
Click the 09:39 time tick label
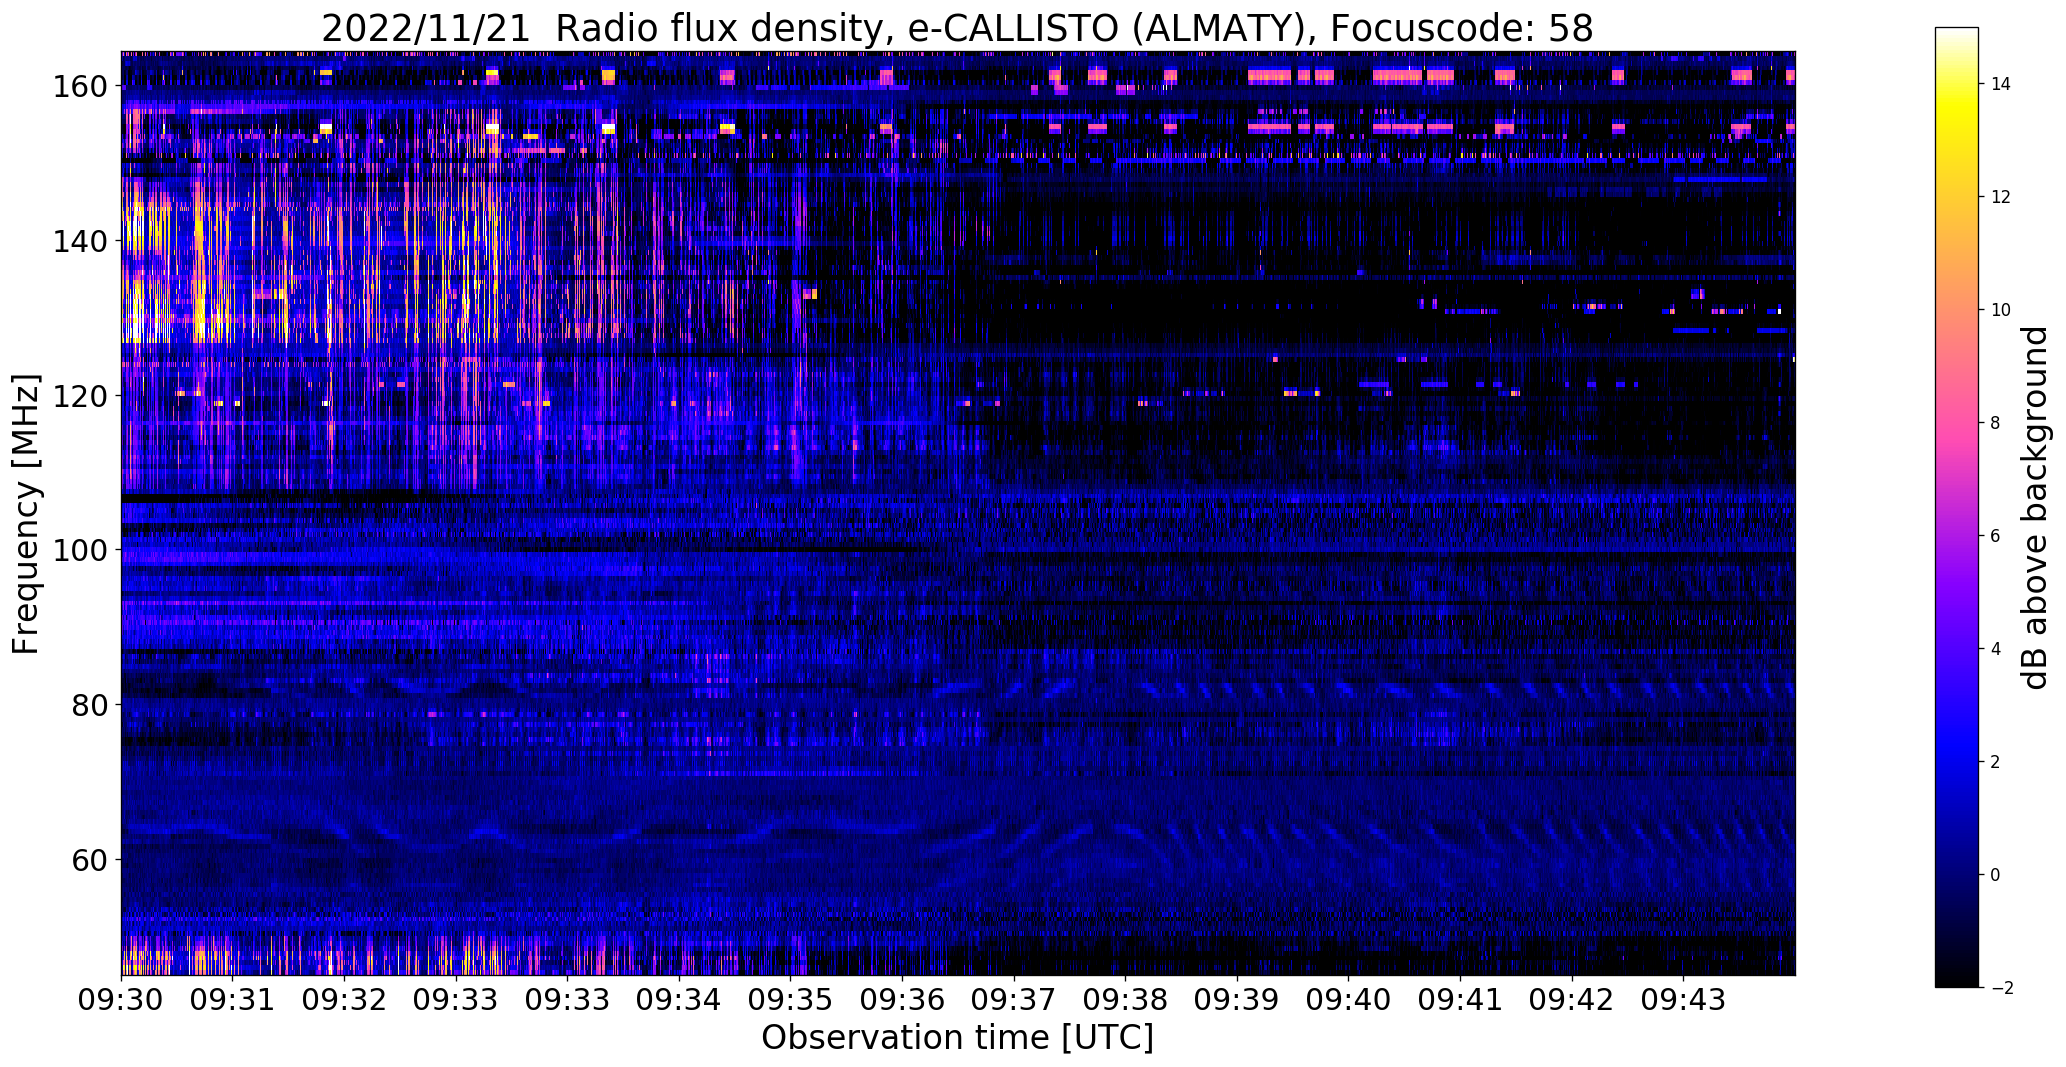1237,999
